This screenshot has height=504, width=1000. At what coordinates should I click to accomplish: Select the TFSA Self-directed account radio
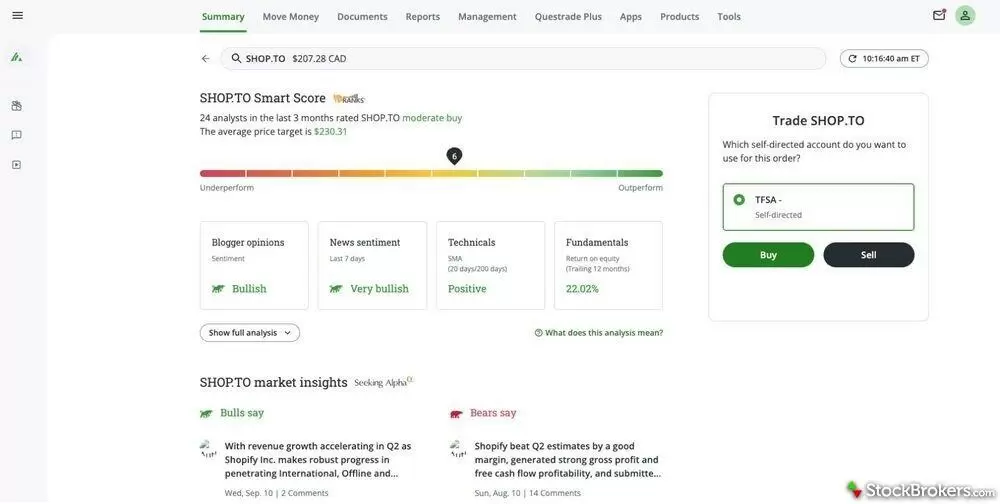739,200
